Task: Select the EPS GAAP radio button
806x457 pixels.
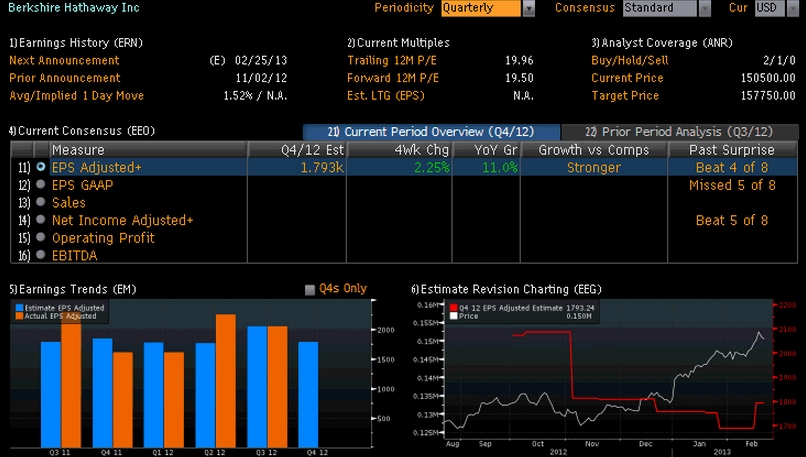Action: coord(41,185)
